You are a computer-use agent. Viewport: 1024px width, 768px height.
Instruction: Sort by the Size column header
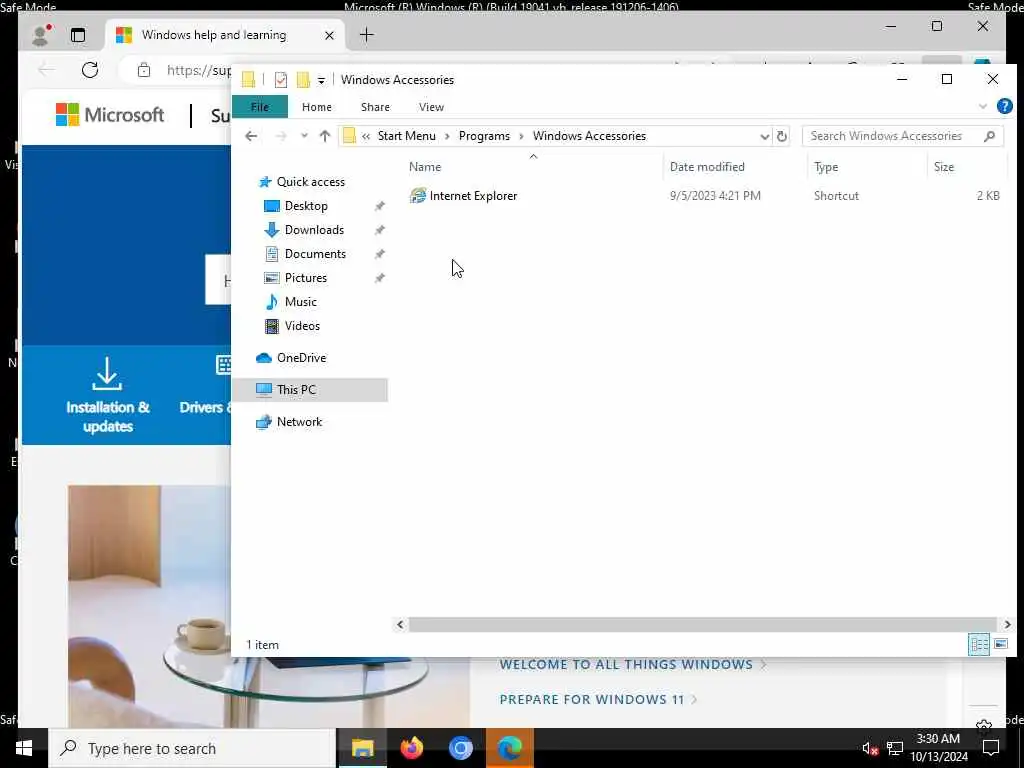944,167
